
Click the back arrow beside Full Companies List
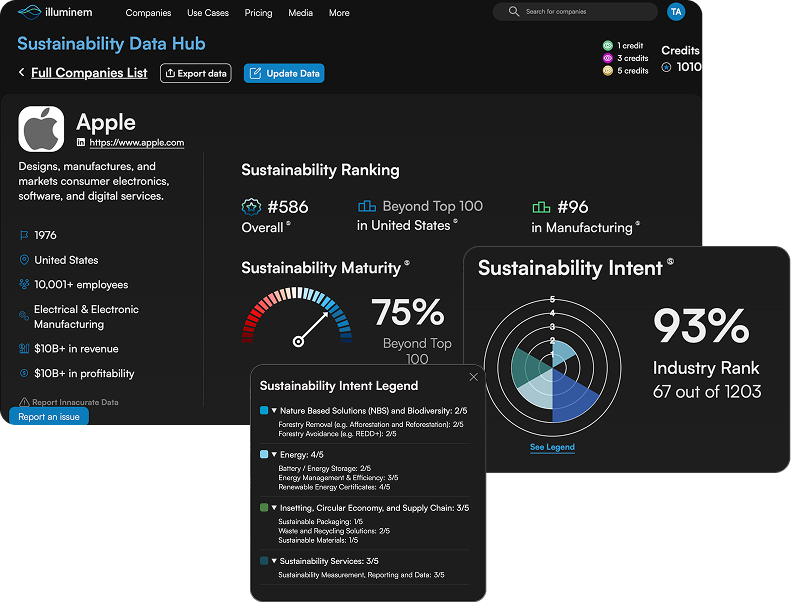coord(21,72)
